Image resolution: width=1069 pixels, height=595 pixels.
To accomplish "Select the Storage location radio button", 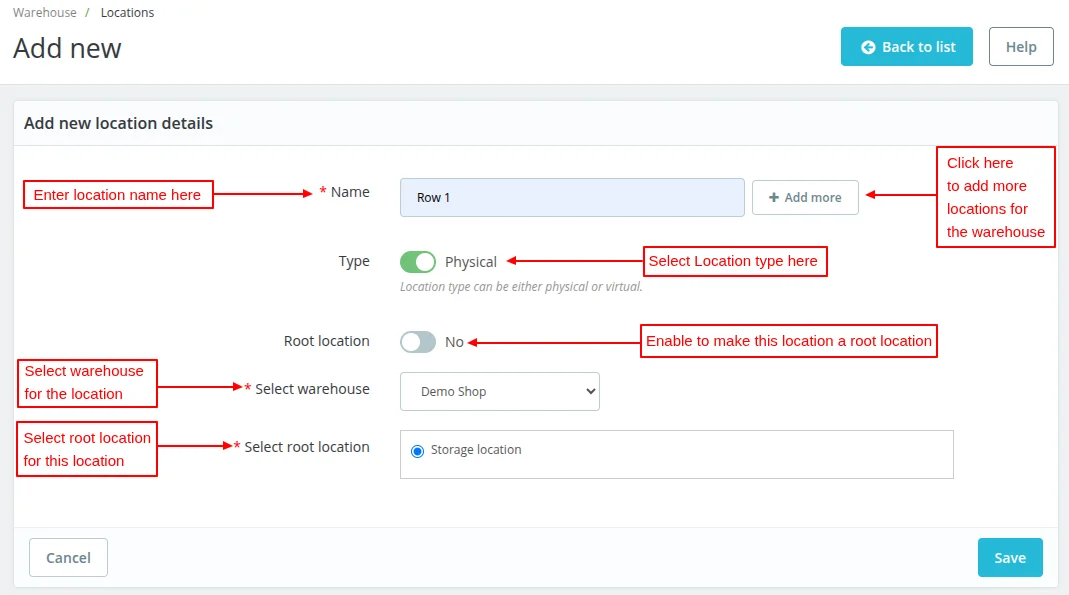I will click(x=417, y=451).
